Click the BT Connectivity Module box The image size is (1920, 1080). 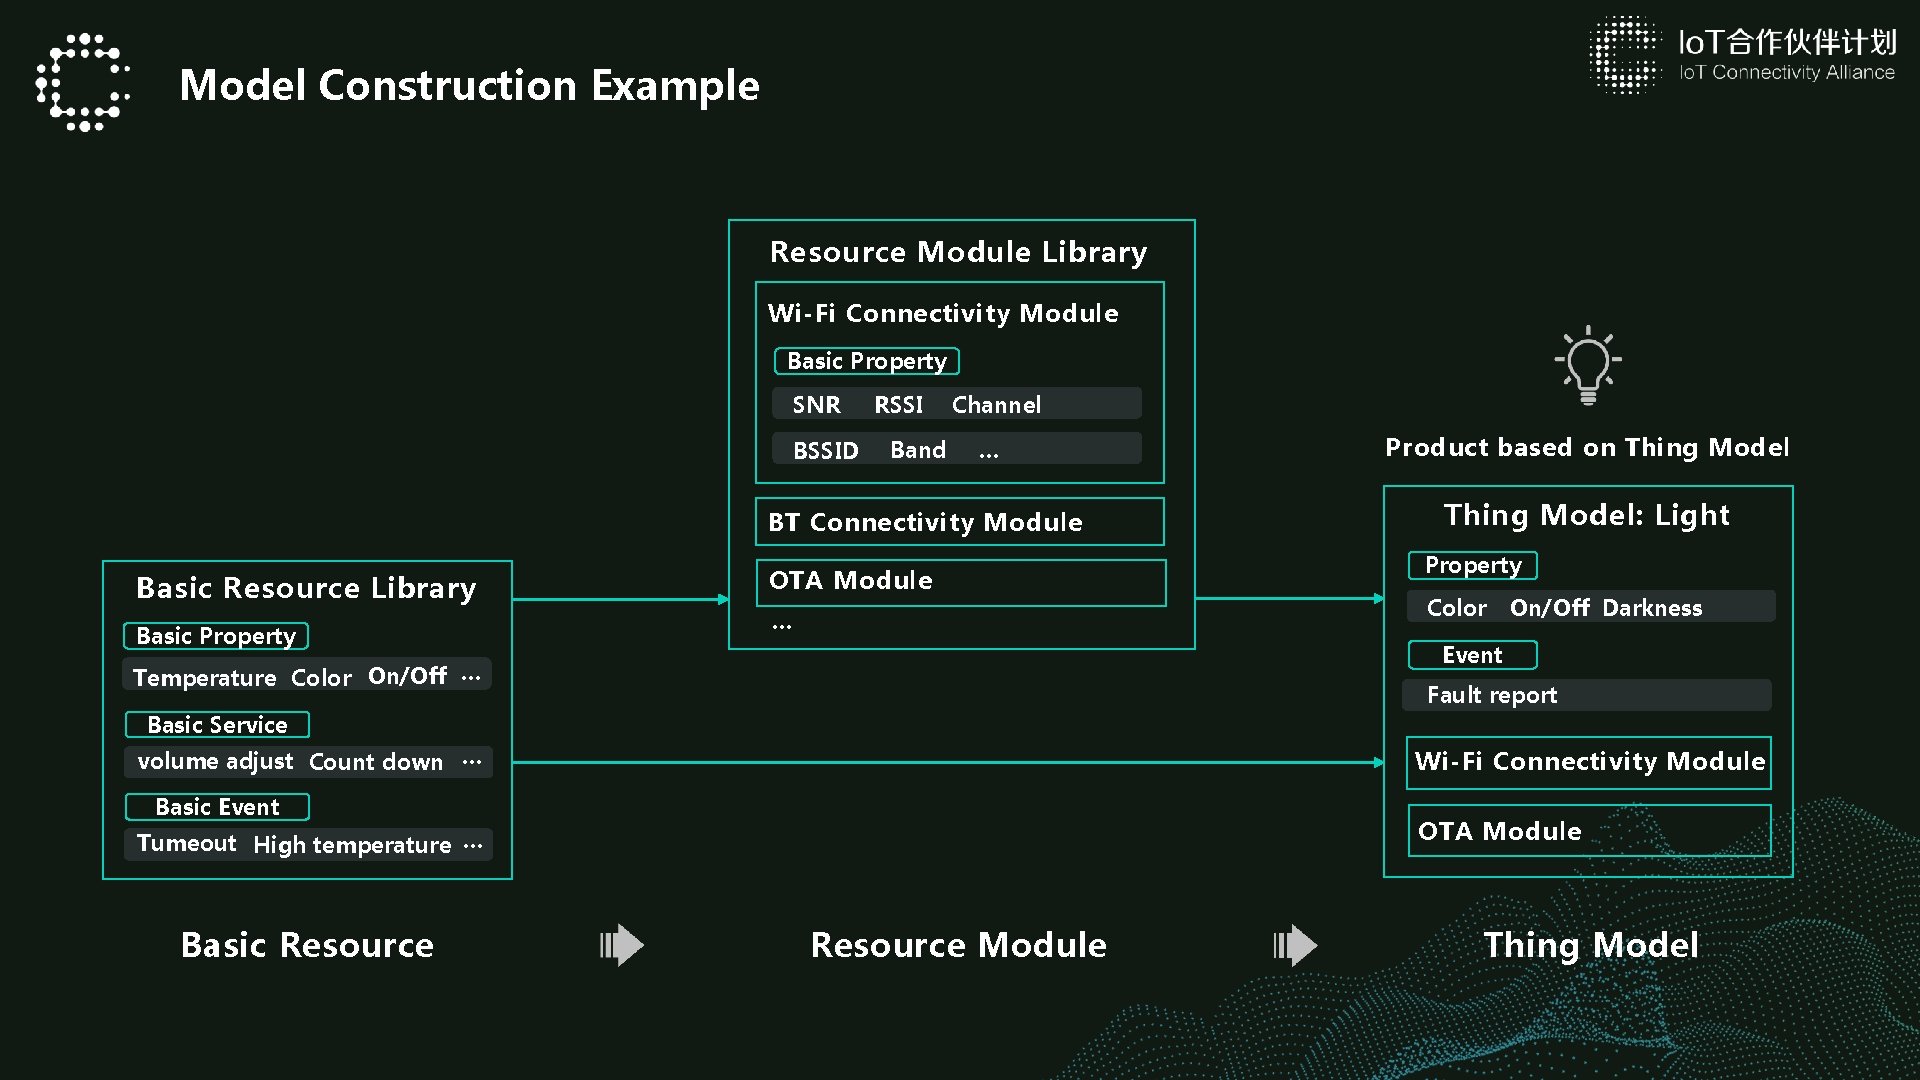coord(959,522)
